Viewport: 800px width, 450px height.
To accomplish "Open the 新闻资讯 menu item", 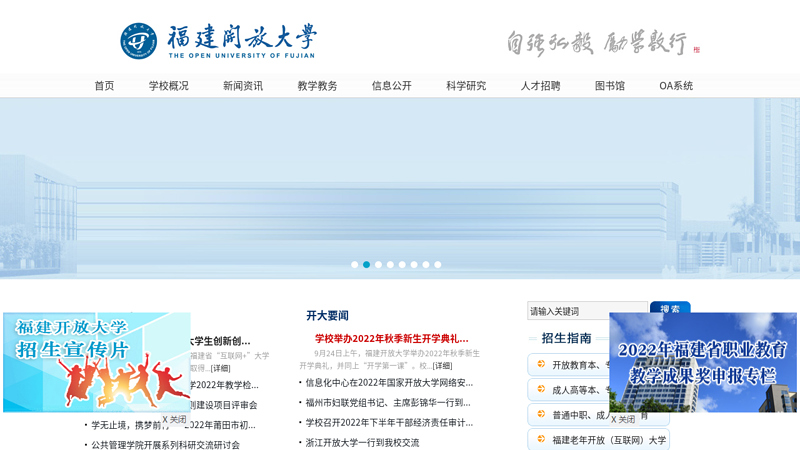I will (243, 86).
